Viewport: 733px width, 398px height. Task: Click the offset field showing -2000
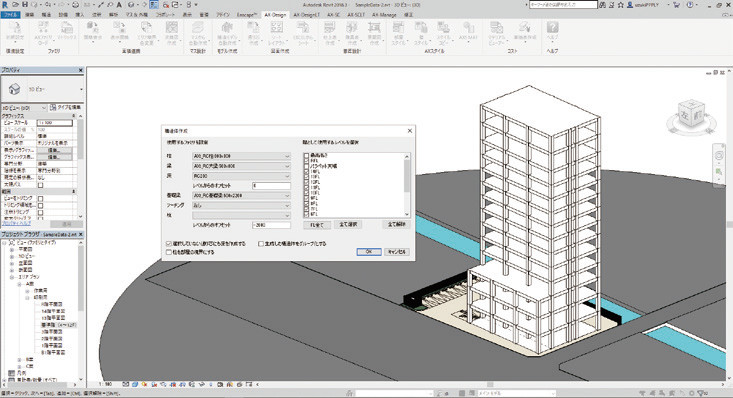pos(271,225)
